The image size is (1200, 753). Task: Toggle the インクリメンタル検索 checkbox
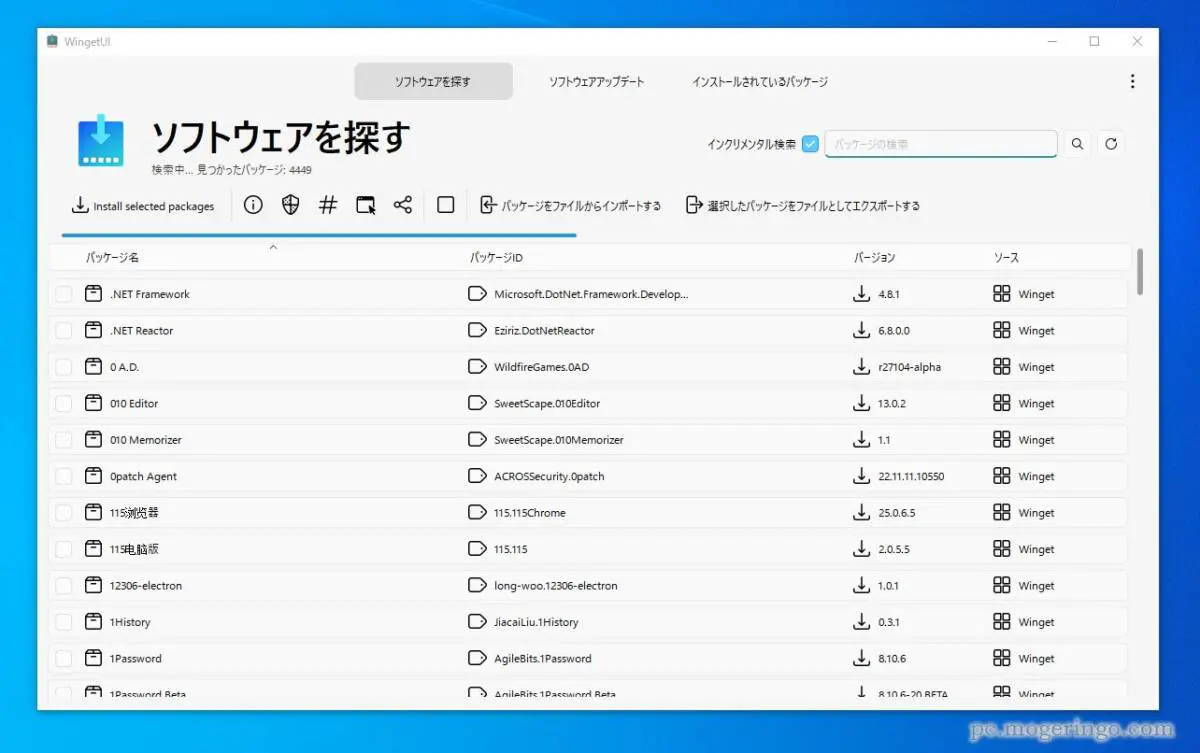[x=810, y=144]
